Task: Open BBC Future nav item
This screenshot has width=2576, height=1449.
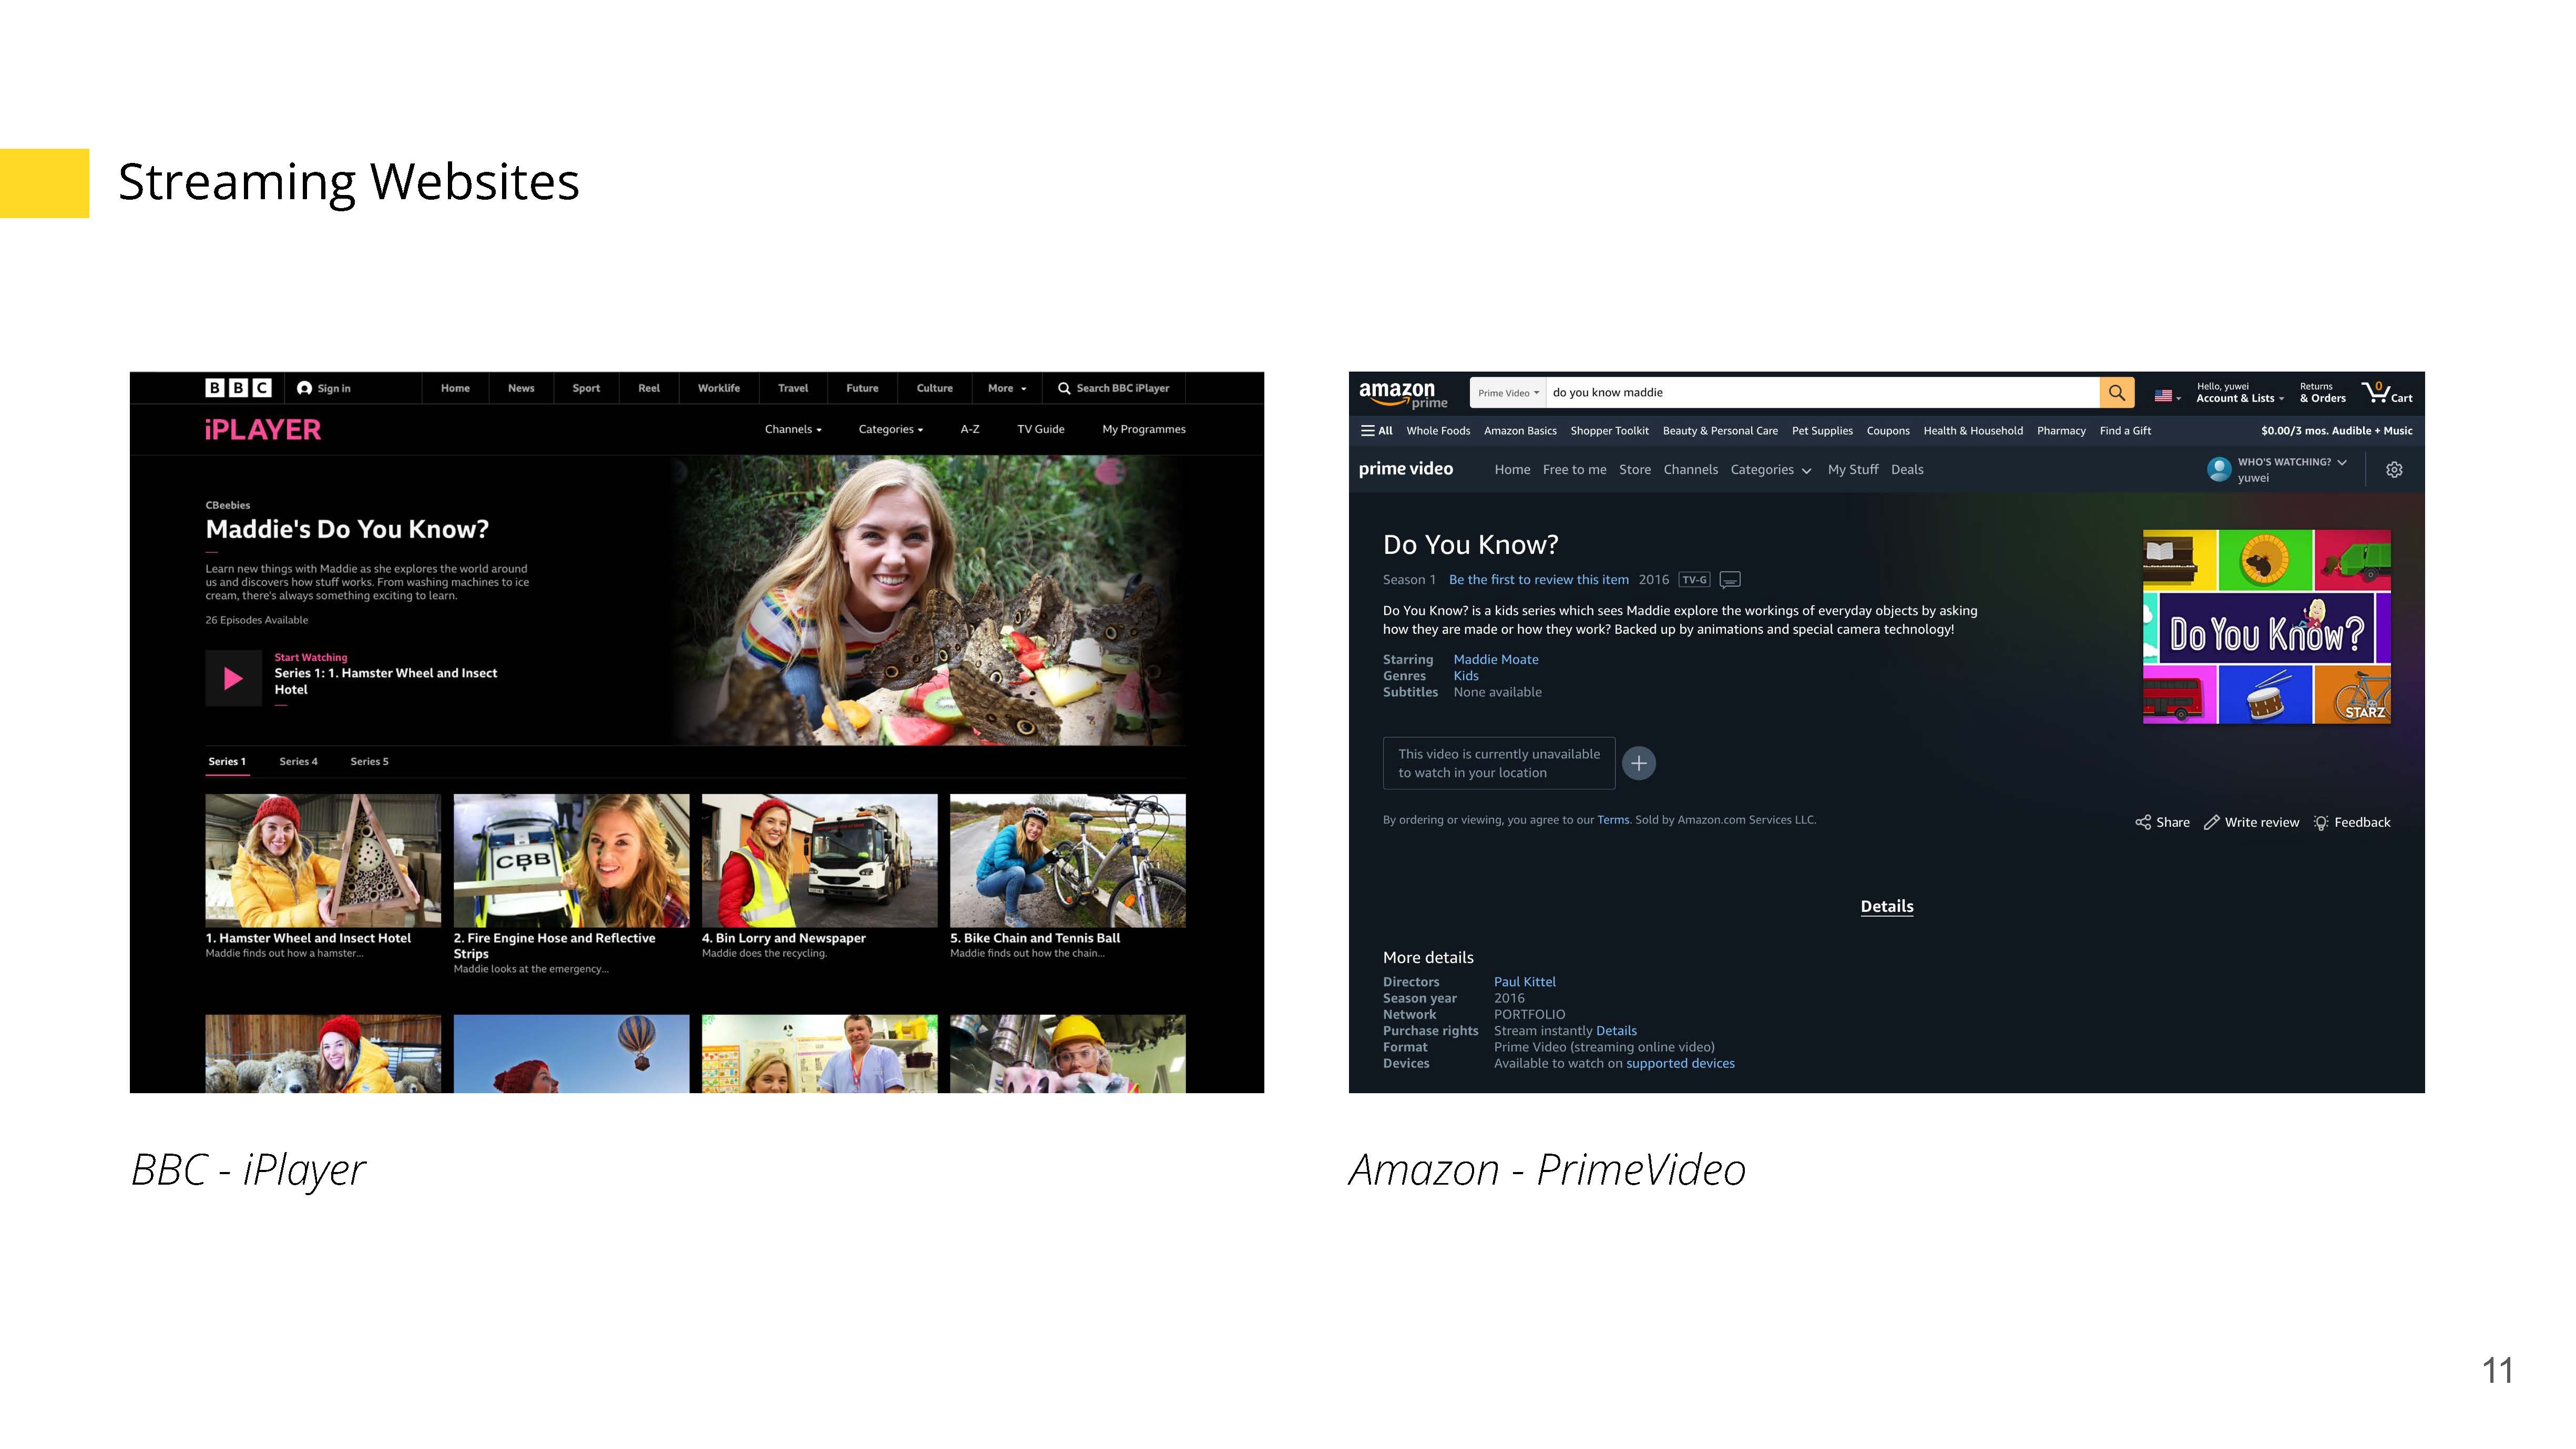Action: click(862, 388)
